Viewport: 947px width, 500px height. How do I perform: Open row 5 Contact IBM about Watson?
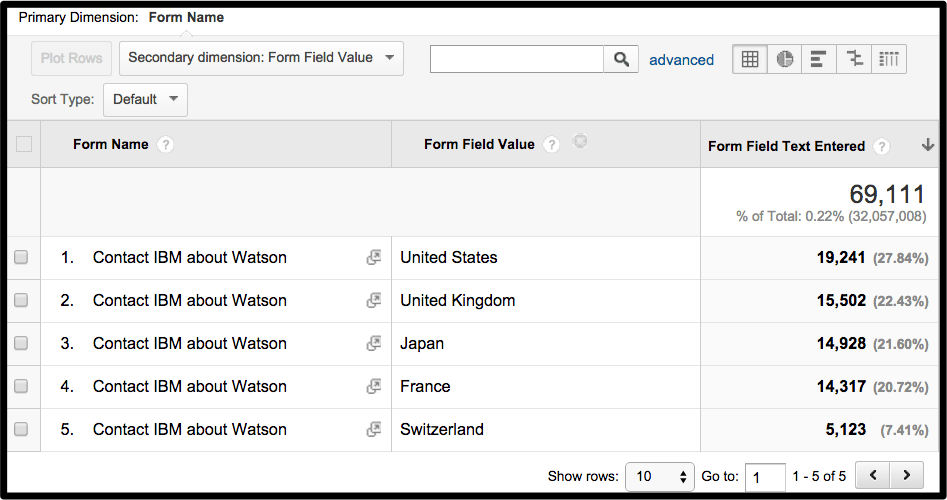tap(190, 429)
